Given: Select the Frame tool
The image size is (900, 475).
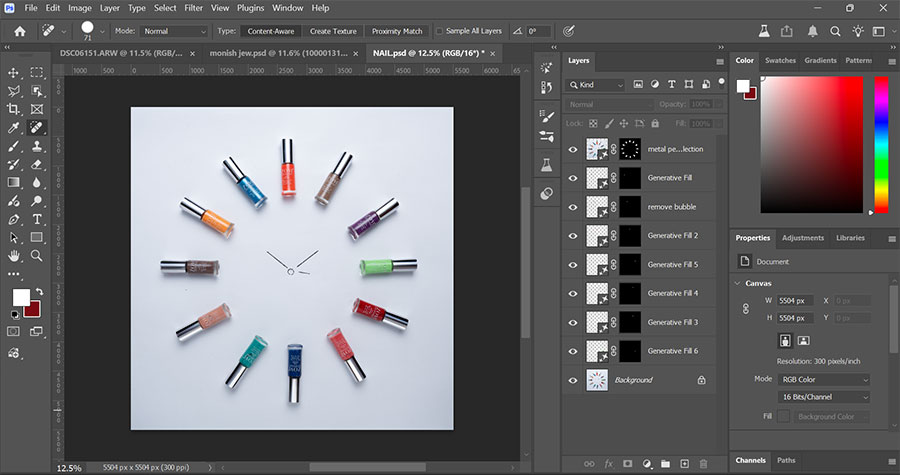Looking at the screenshot, I should click(x=37, y=109).
